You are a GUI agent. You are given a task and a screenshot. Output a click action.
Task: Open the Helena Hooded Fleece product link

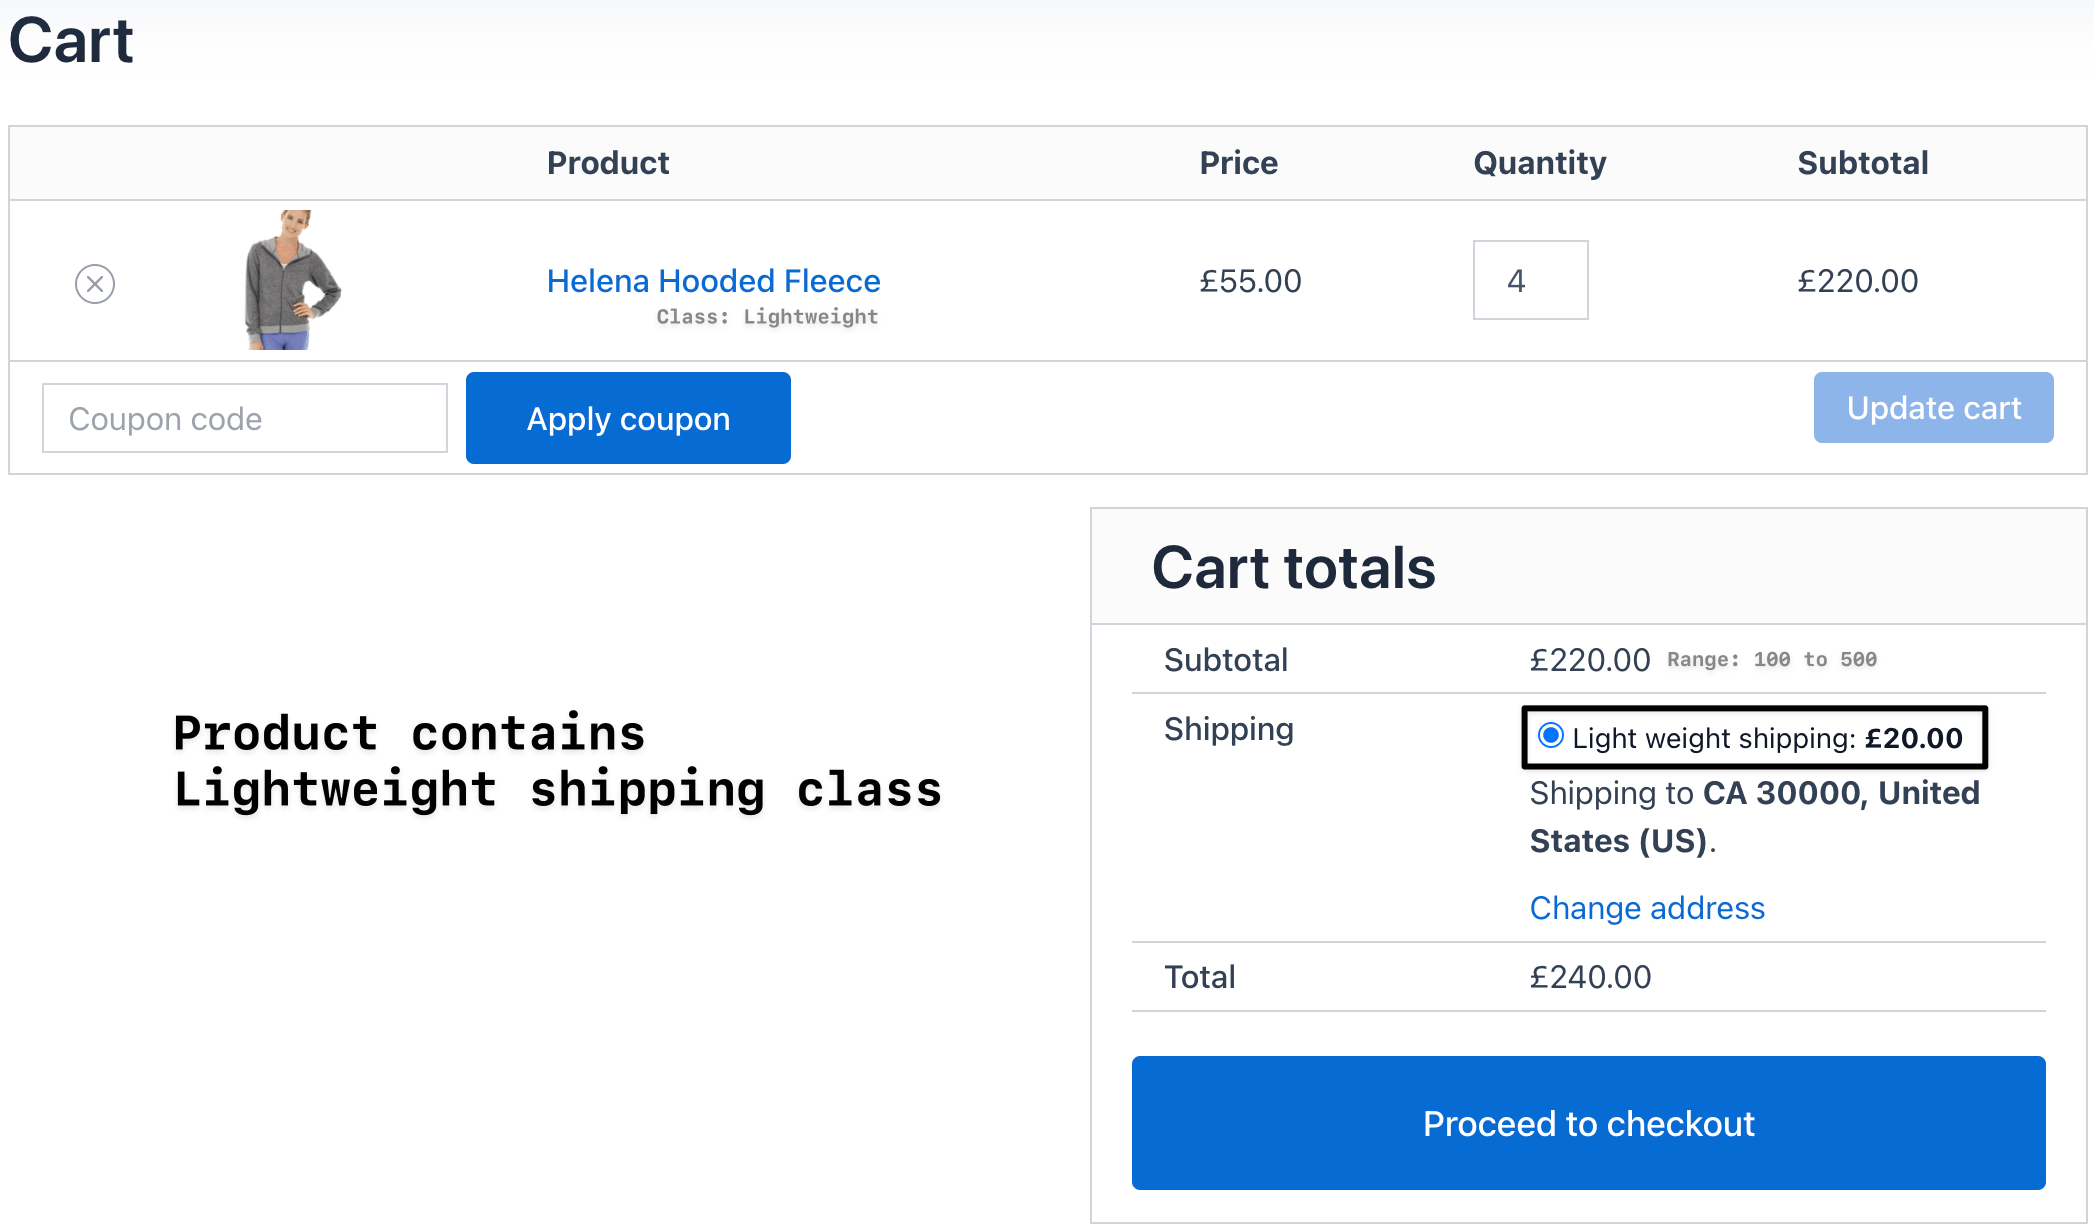pyautogui.click(x=713, y=281)
